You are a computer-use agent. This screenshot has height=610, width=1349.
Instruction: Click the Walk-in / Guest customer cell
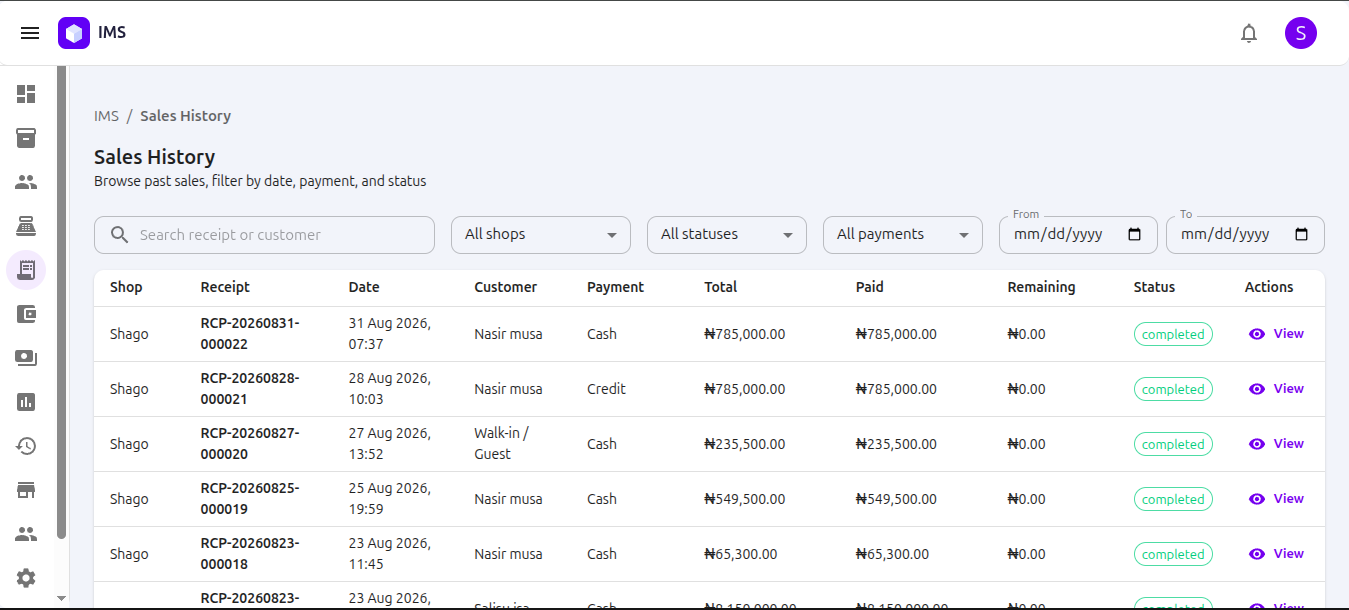tap(501, 444)
